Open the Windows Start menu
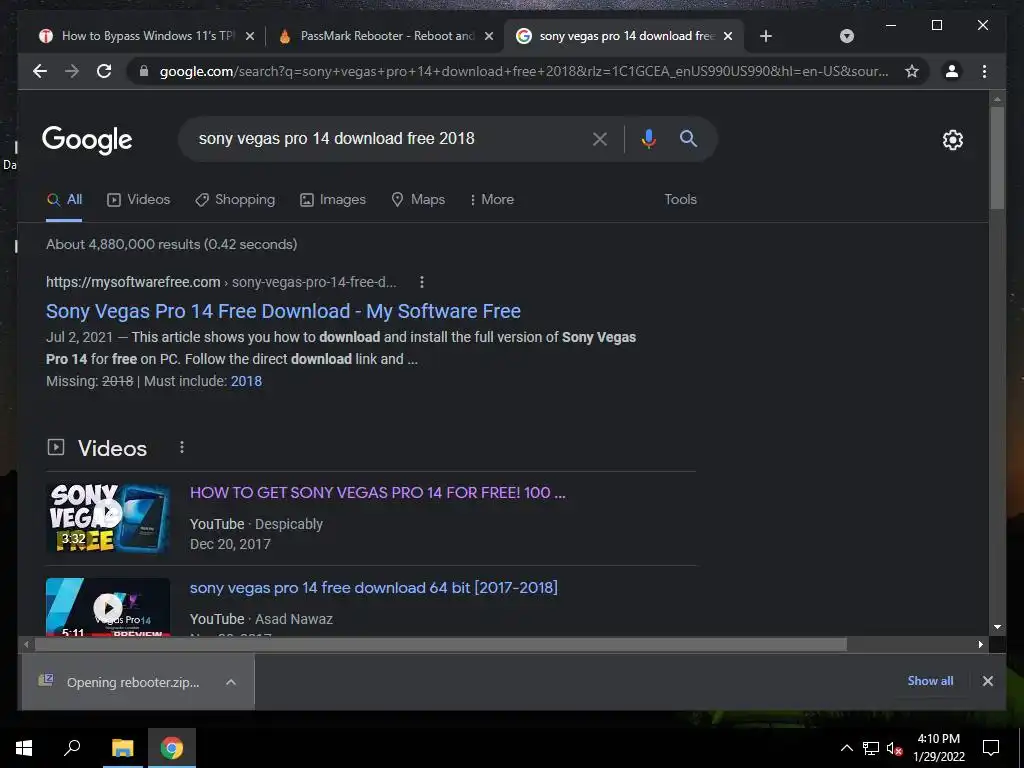 point(24,748)
